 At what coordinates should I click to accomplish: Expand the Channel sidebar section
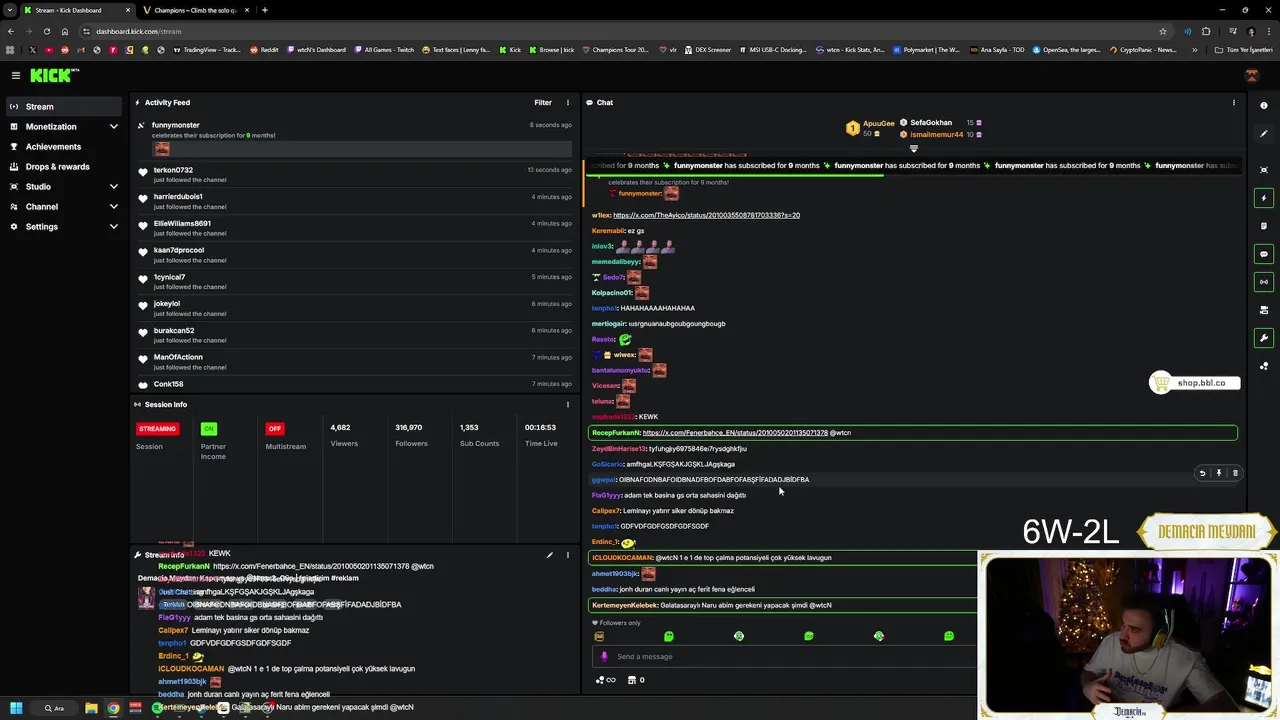click(113, 207)
